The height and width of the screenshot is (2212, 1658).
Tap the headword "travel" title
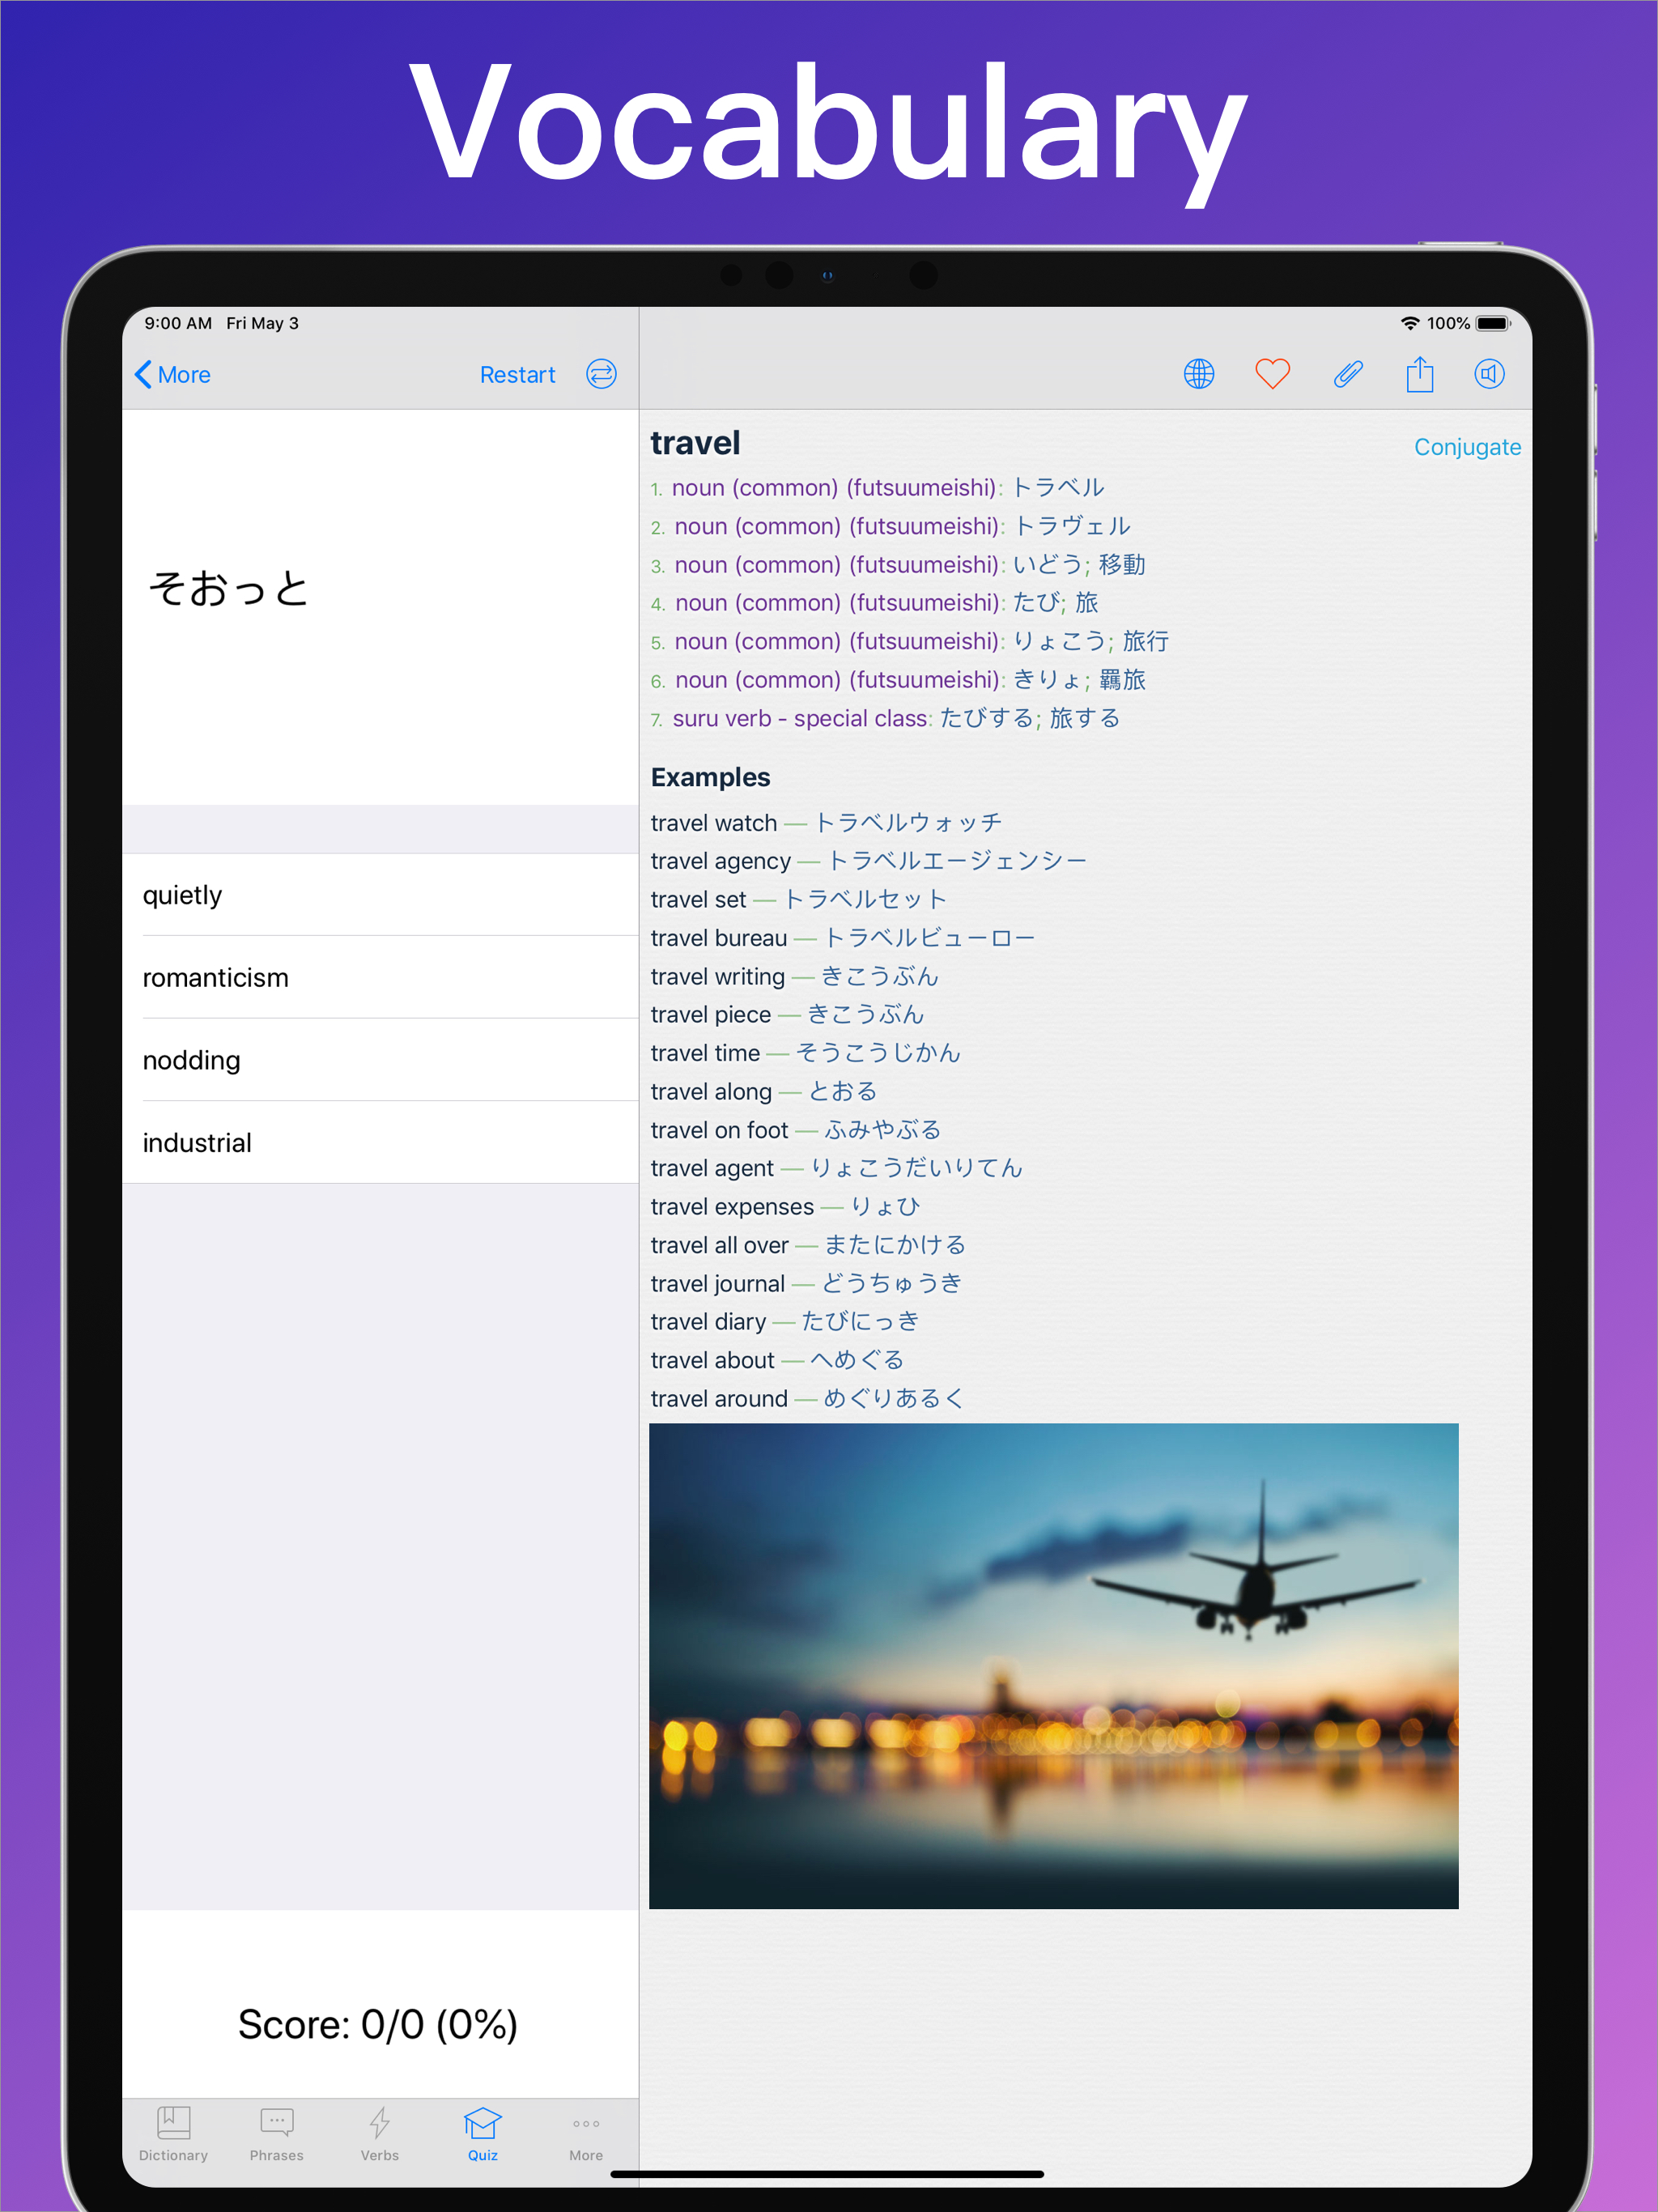pos(695,443)
